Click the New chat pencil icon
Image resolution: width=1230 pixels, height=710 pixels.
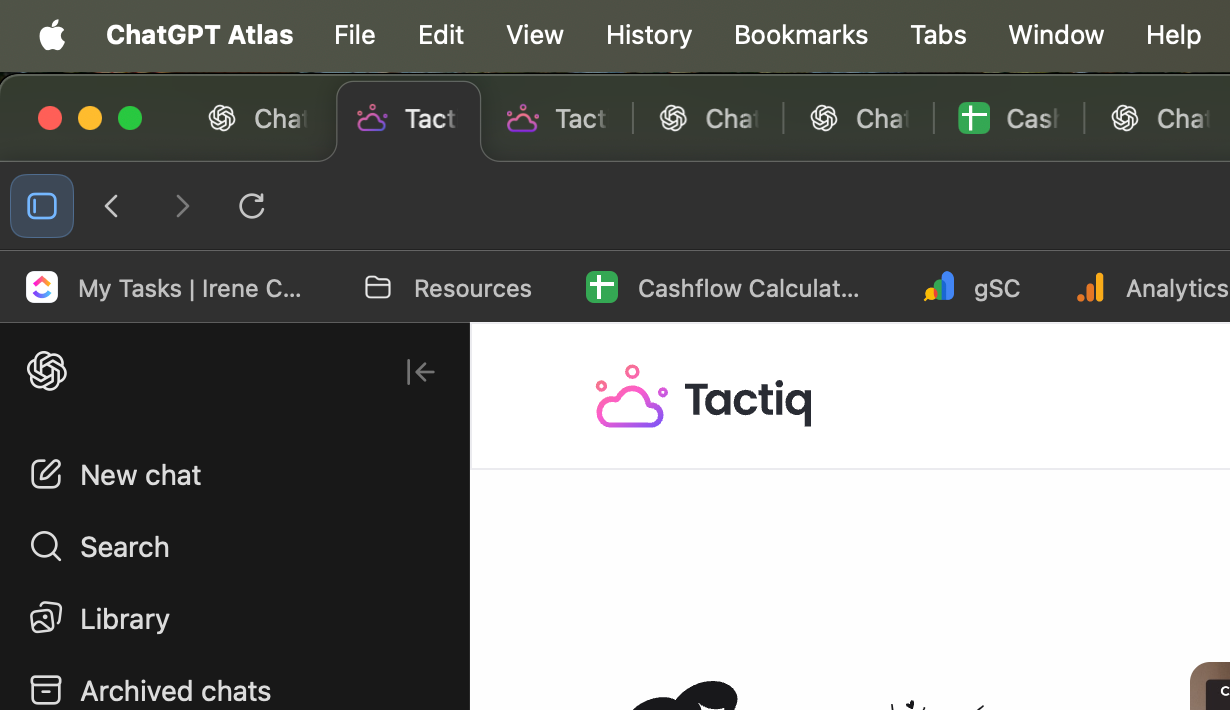coord(46,474)
